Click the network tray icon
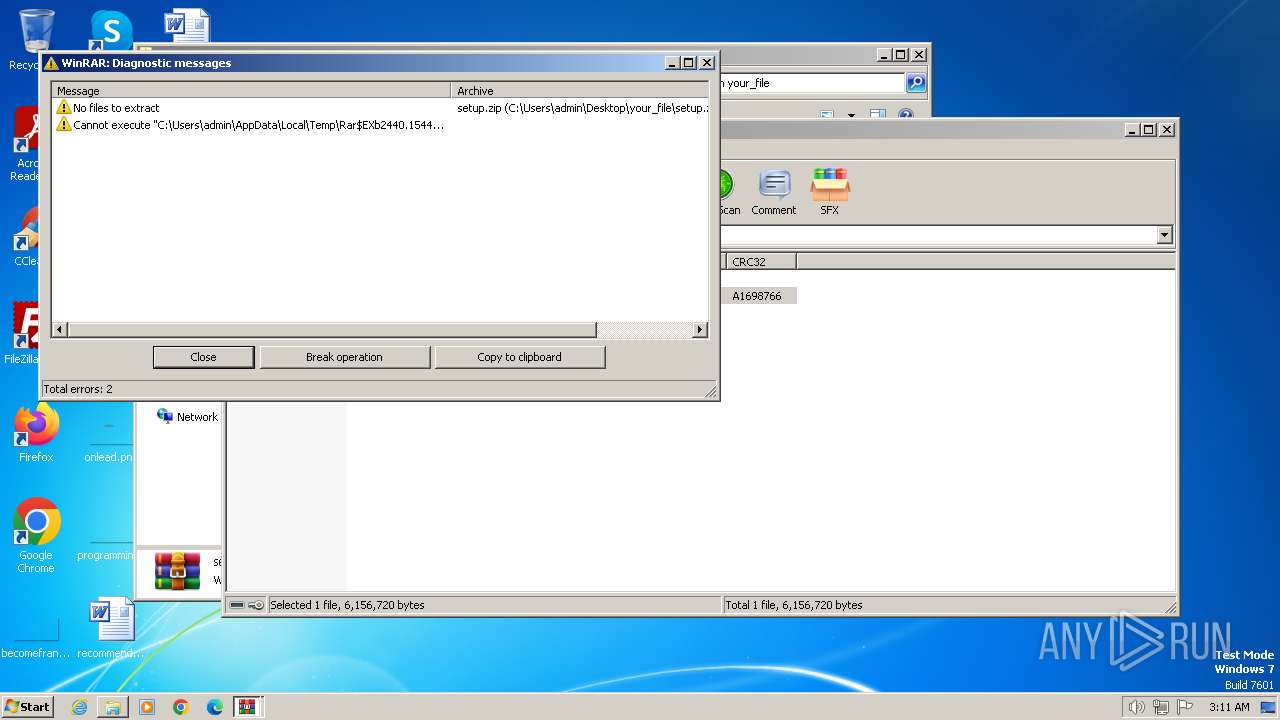Screen dimensions: 1280x720 tap(1161, 707)
